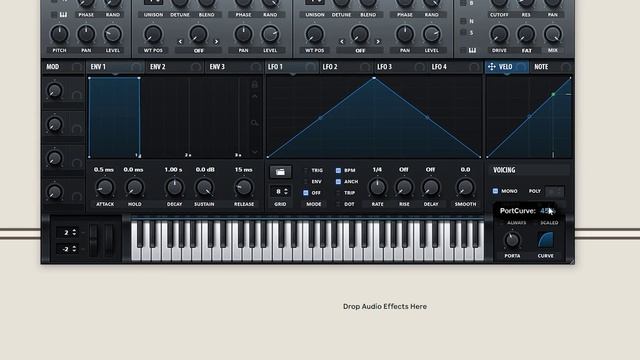Screen dimensions: 640x360
Task: Click the envelope SUSTAIN knob
Action: pyautogui.click(x=204, y=187)
